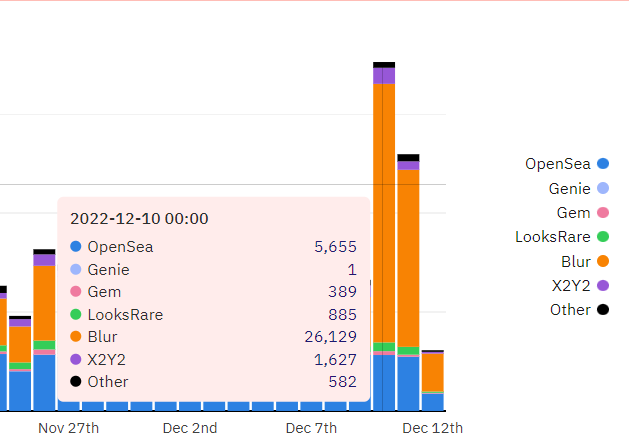Click the Nov 27th bar's blue OpenSea segment
This screenshot has width=629, height=437.
pyautogui.click(x=44, y=383)
